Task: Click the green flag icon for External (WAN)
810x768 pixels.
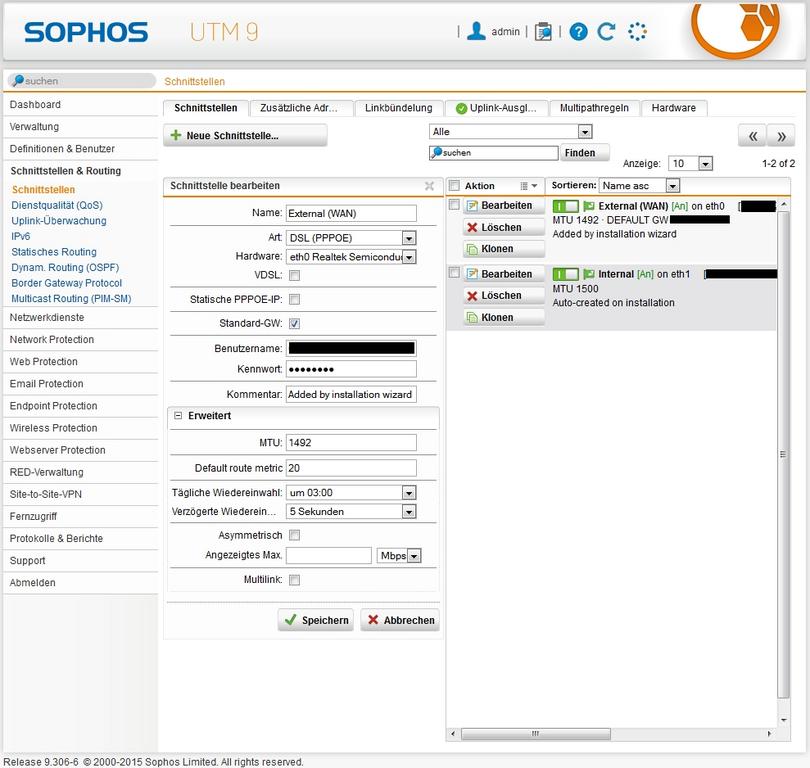Action: (588, 206)
